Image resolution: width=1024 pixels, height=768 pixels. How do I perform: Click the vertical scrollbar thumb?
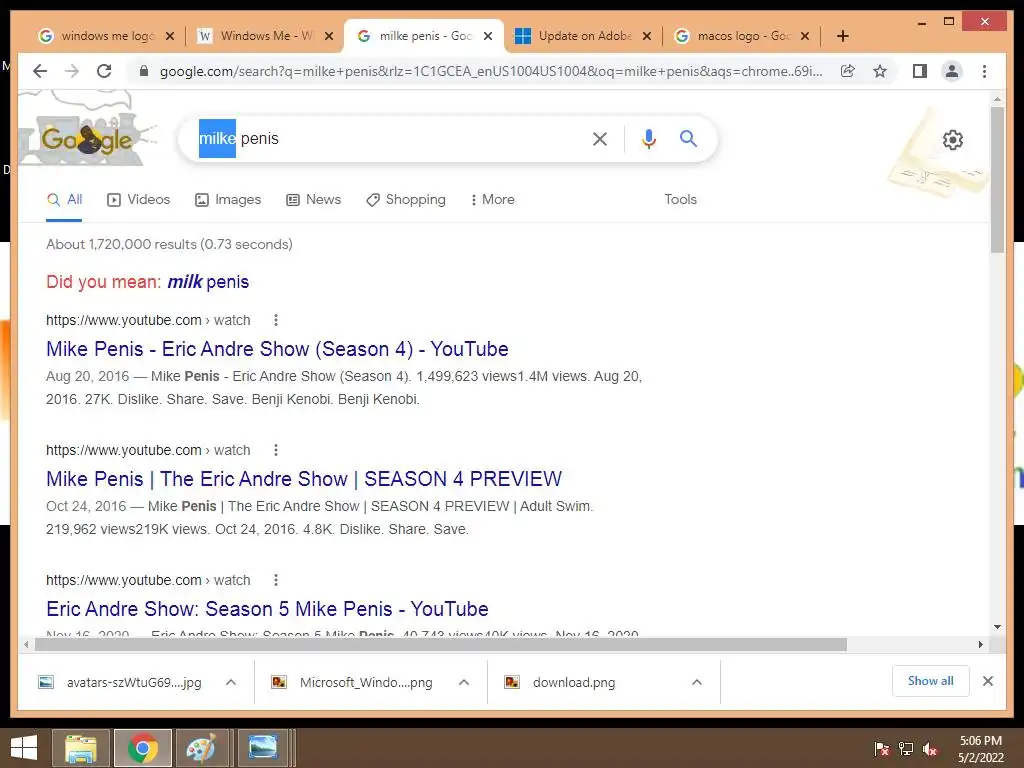[x=997, y=180]
